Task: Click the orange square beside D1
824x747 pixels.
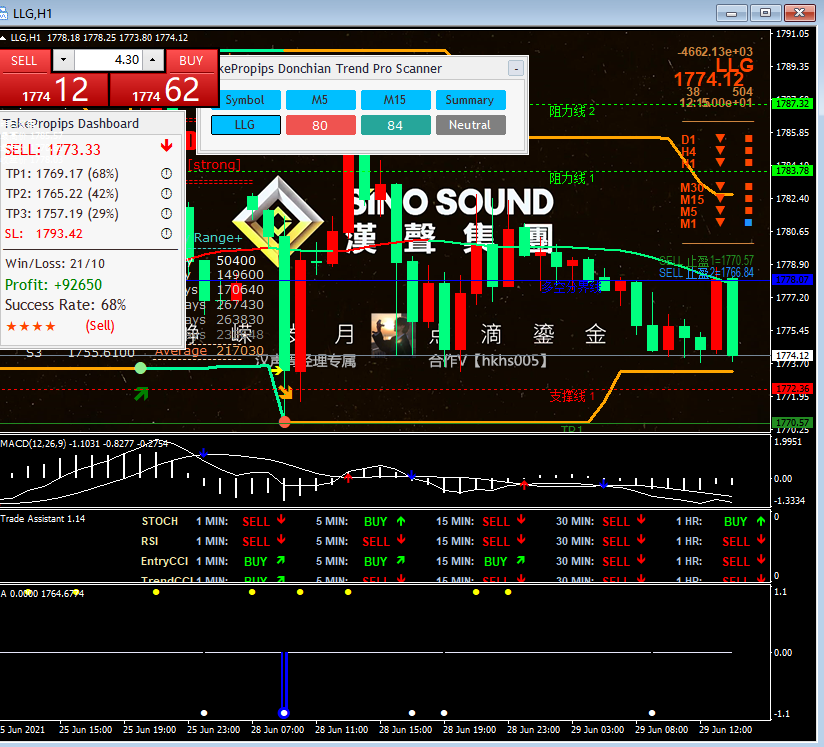Action: pos(749,139)
